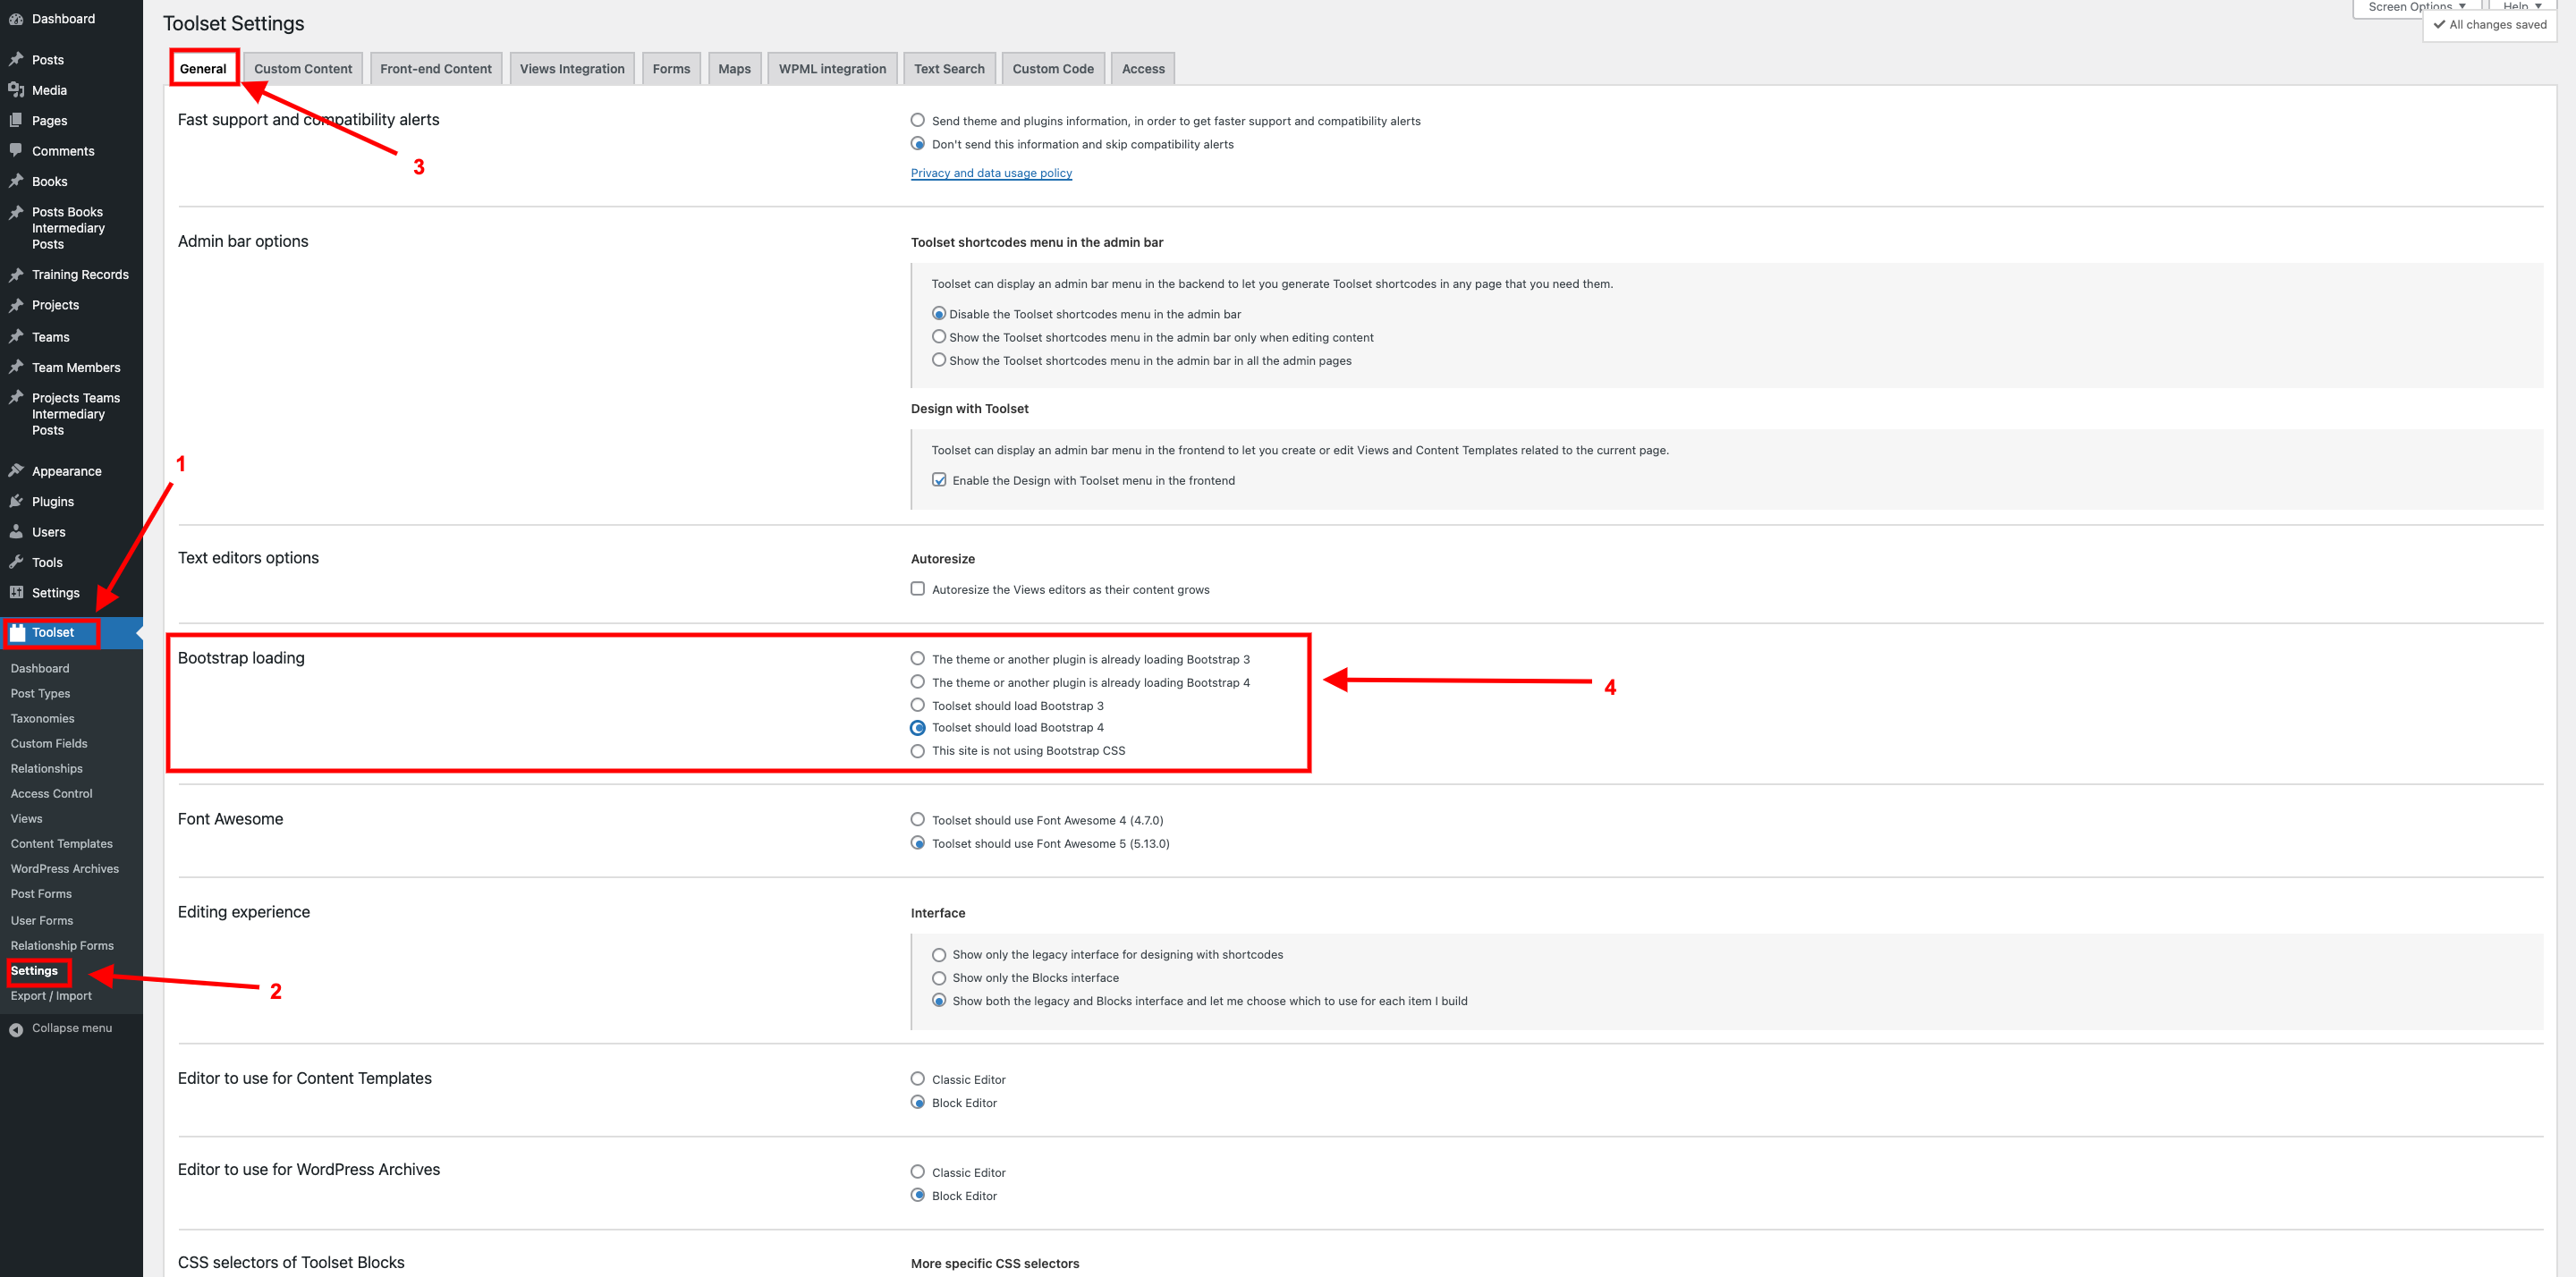Select Classic Editor for Content Templates
The image size is (2576, 1277).
[917, 1079]
